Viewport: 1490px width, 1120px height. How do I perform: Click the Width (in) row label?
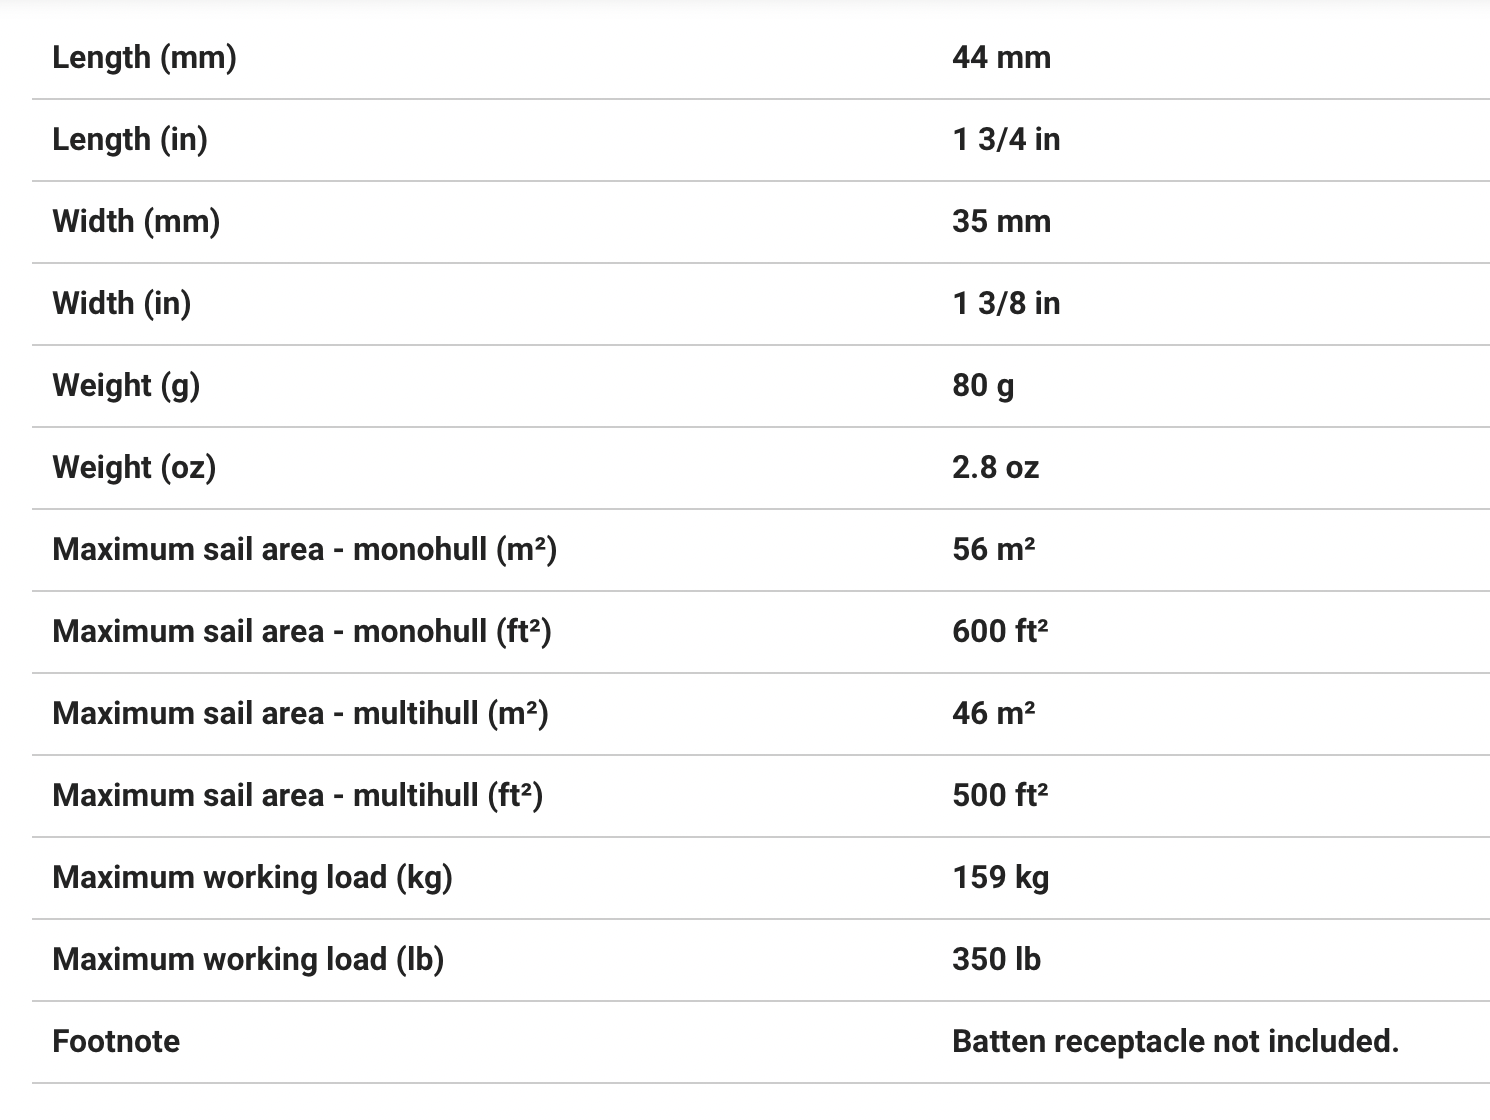click(121, 303)
